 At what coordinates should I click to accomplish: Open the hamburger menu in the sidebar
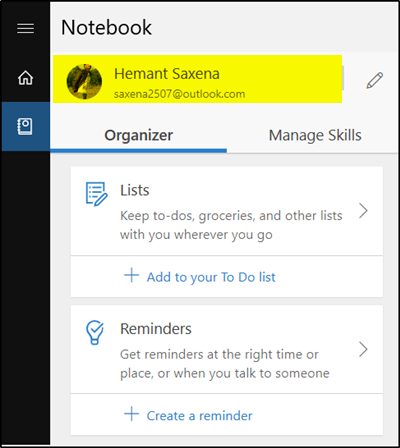[25, 28]
